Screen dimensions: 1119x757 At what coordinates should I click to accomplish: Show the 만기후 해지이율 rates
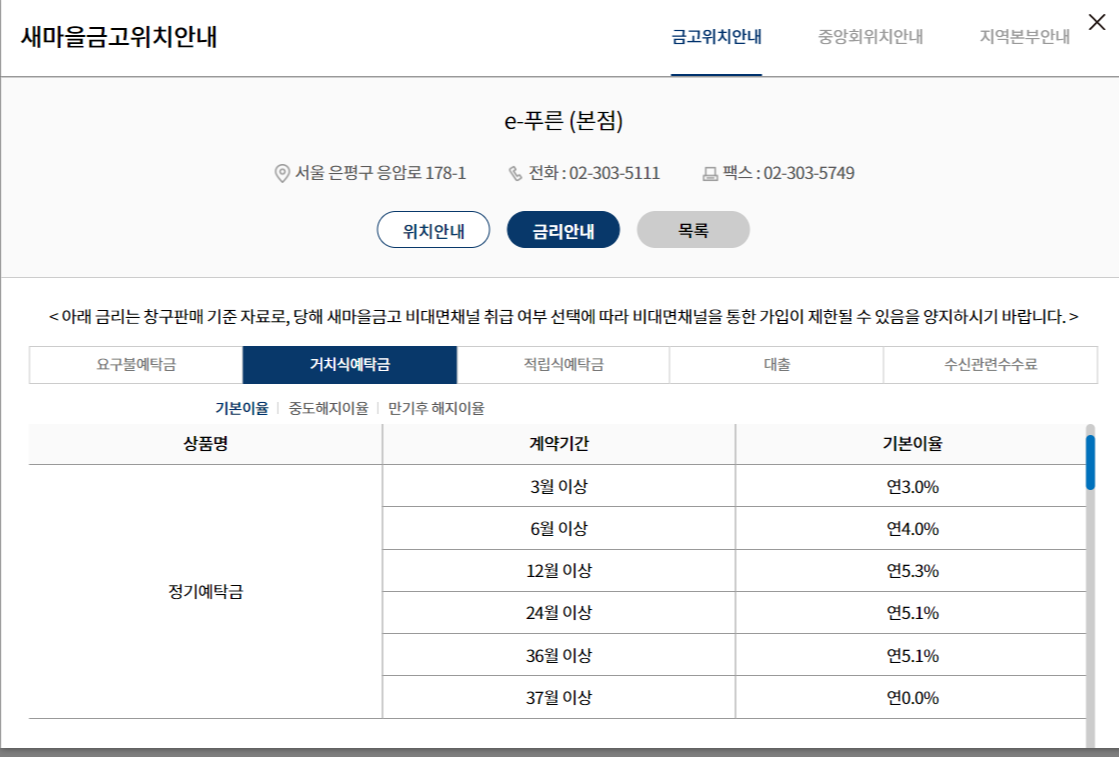click(436, 408)
